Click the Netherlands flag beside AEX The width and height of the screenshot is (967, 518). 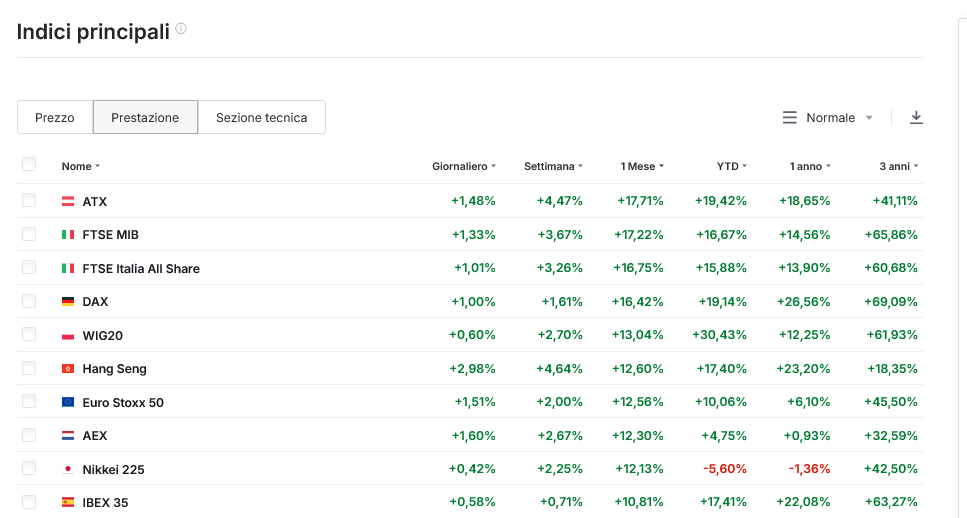point(68,435)
